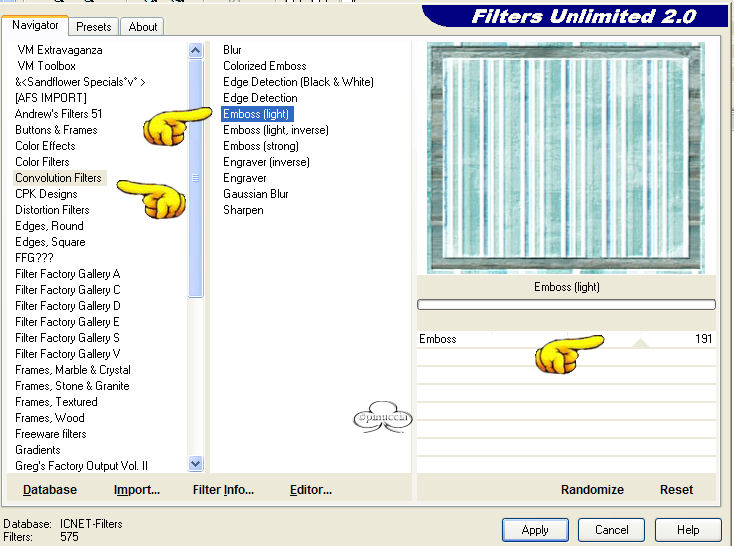Select Frames, Marble & Crystal category
Screen dimensions: 734x546
point(73,369)
